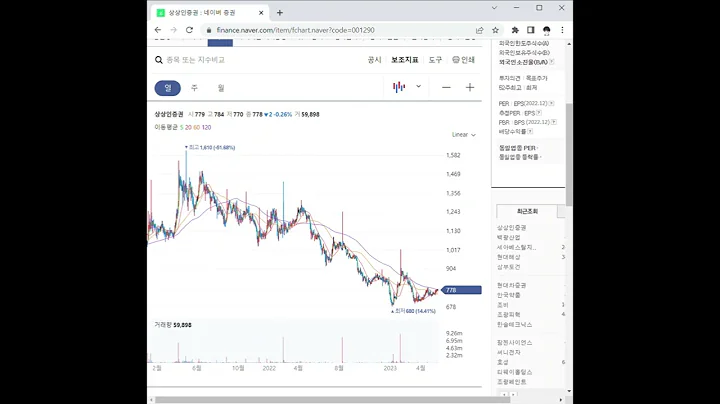Screen dimensions: 720x404
Task: Click the 120 moving average label
Action: 207,128
